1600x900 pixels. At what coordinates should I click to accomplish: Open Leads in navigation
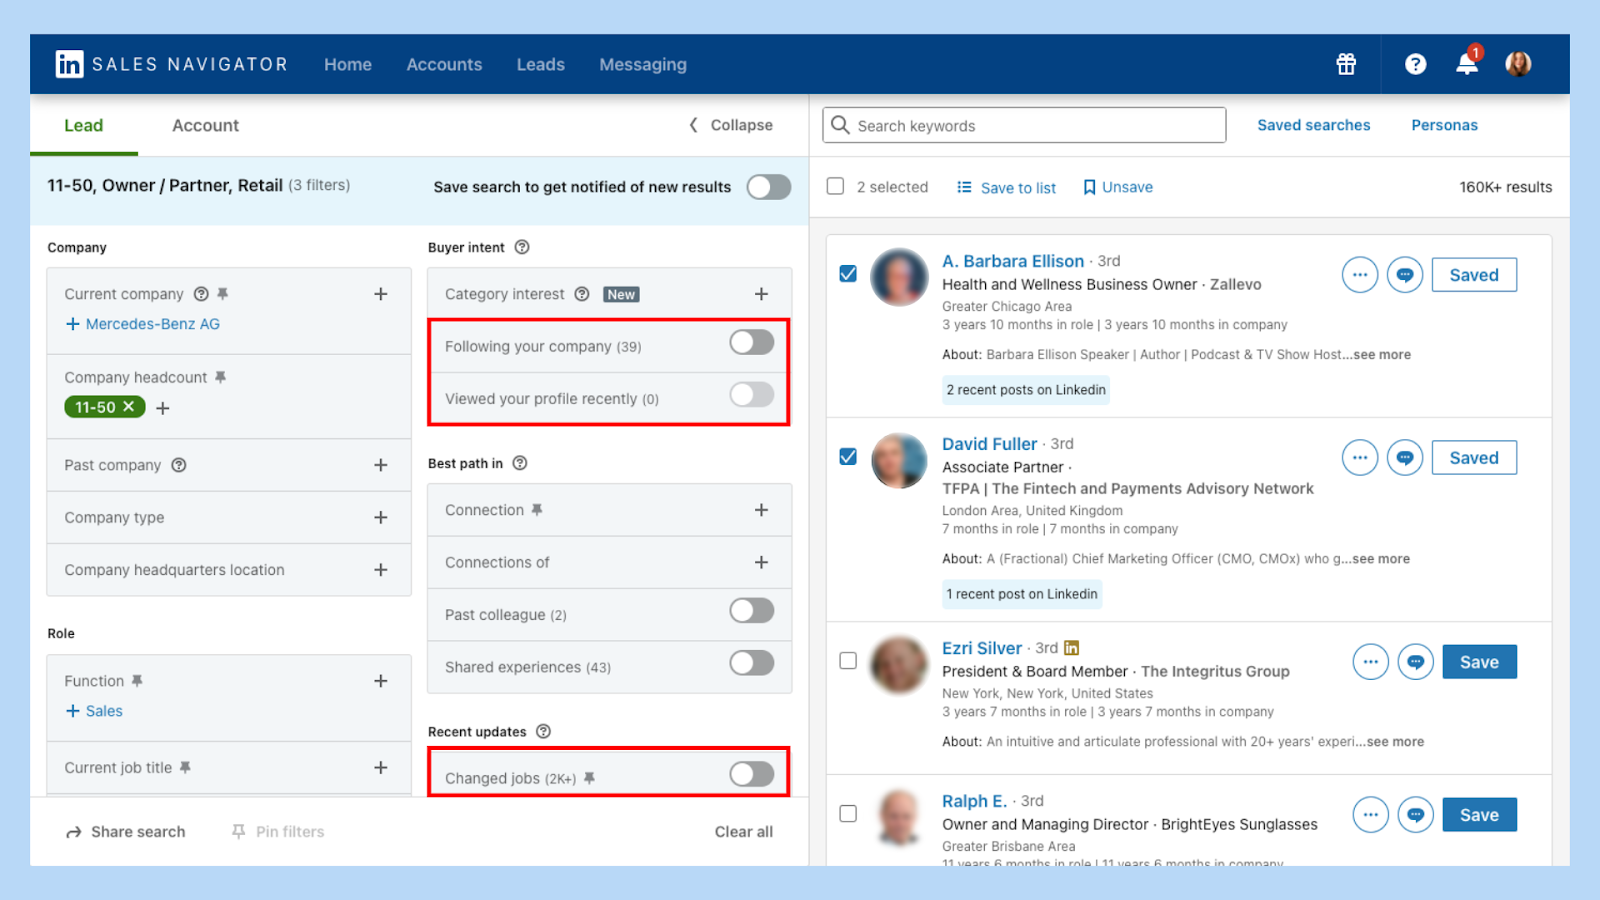pos(541,64)
